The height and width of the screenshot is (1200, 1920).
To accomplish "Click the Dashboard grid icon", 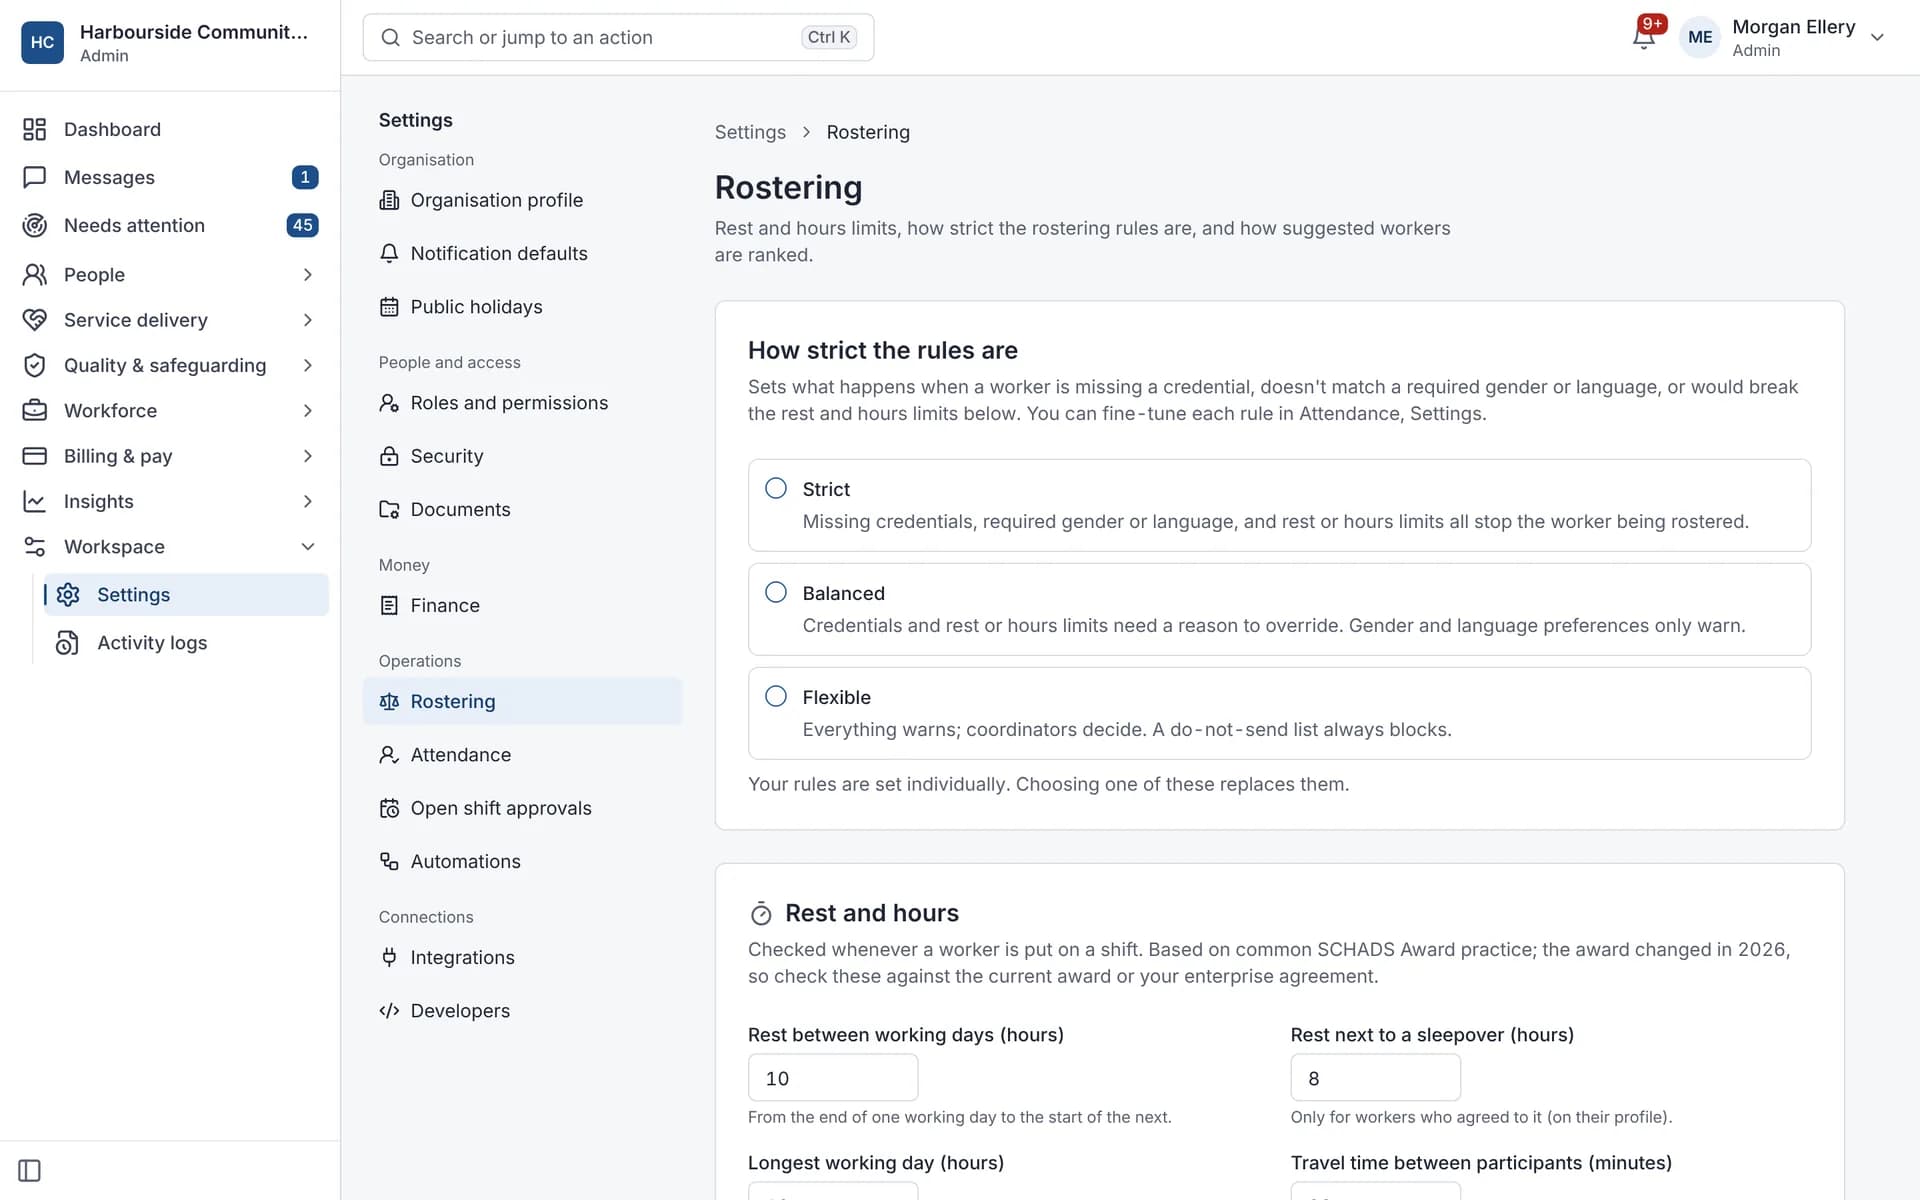I will click(x=35, y=129).
